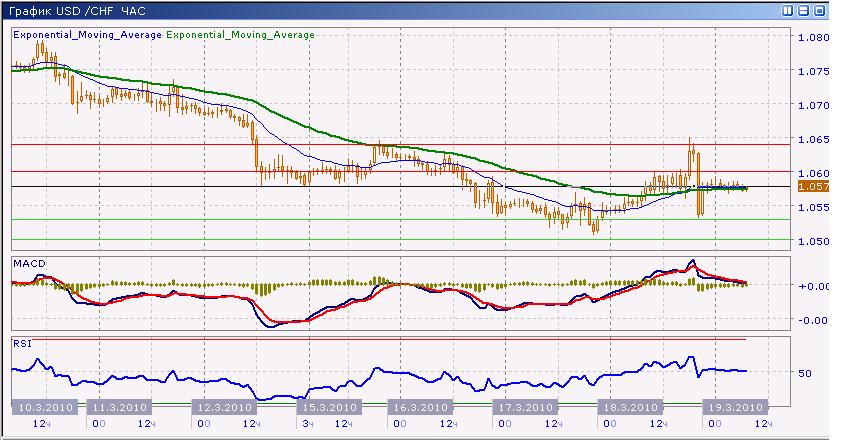Click the '3ч' hour label on time axis
Viewport: 842px width, 440px height.
(308, 424)
